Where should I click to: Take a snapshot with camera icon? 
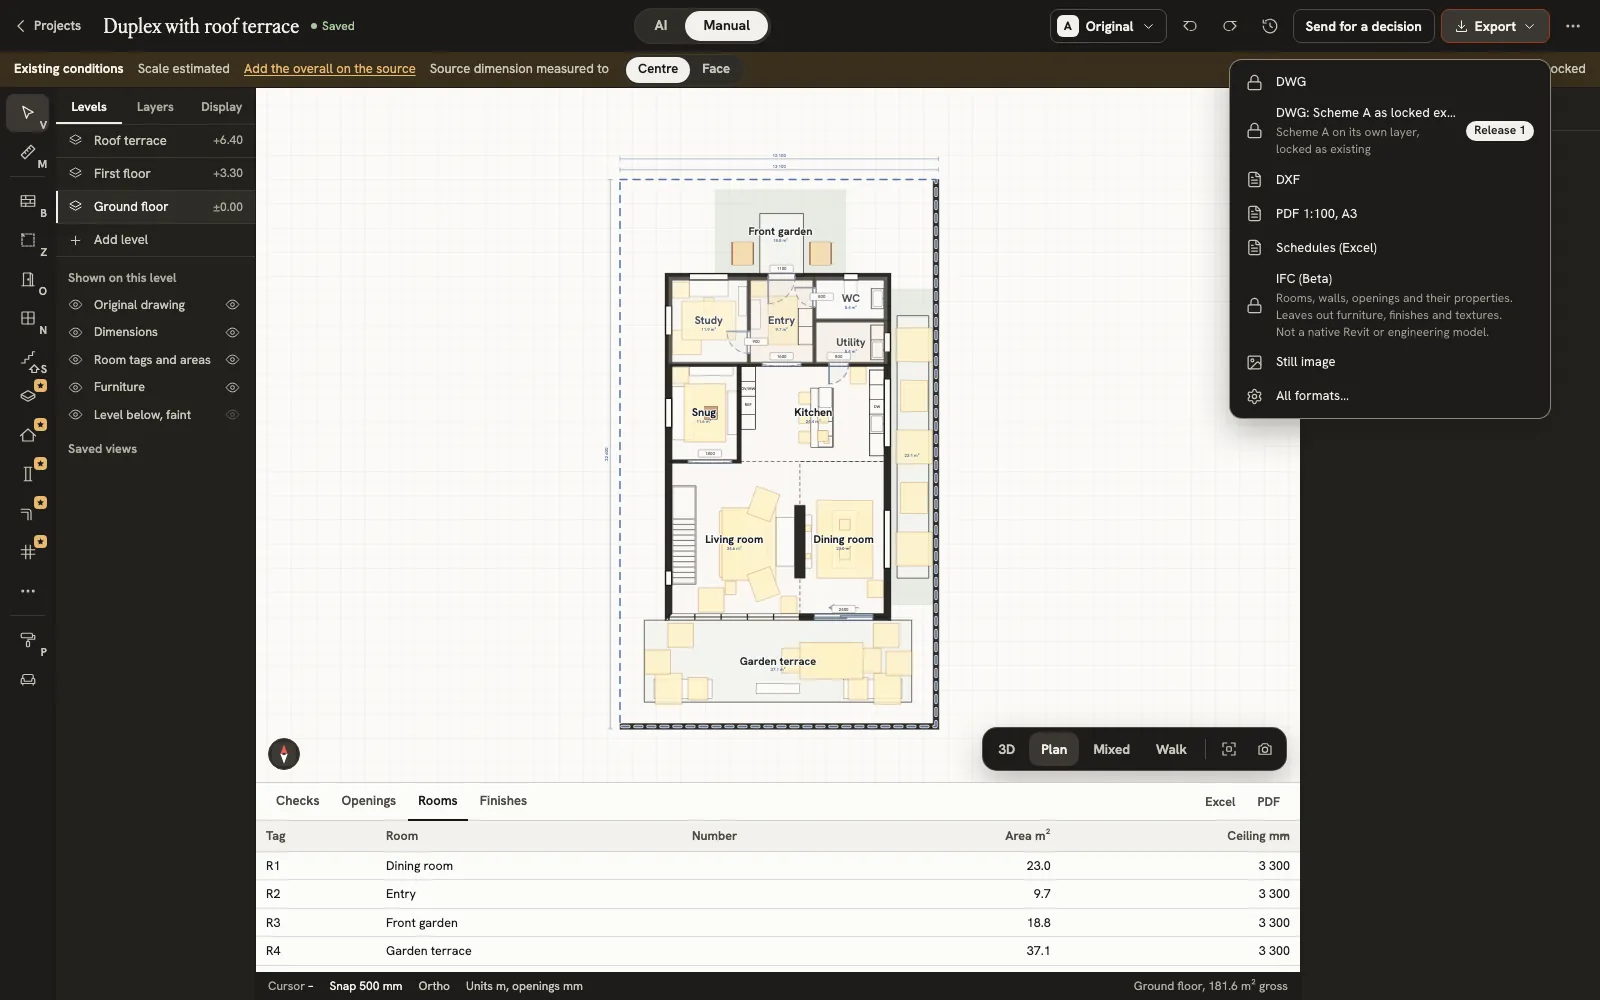pos(1265,749)
